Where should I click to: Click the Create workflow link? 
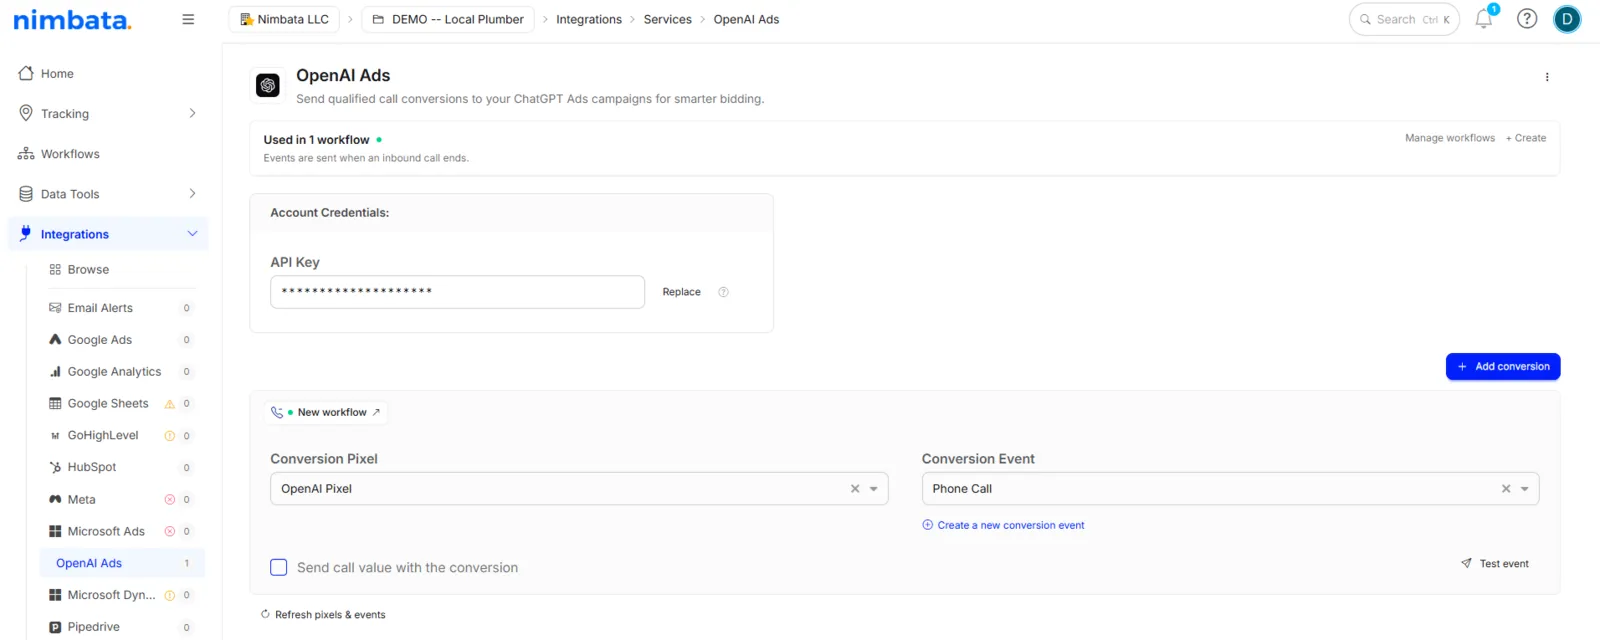1526,138
